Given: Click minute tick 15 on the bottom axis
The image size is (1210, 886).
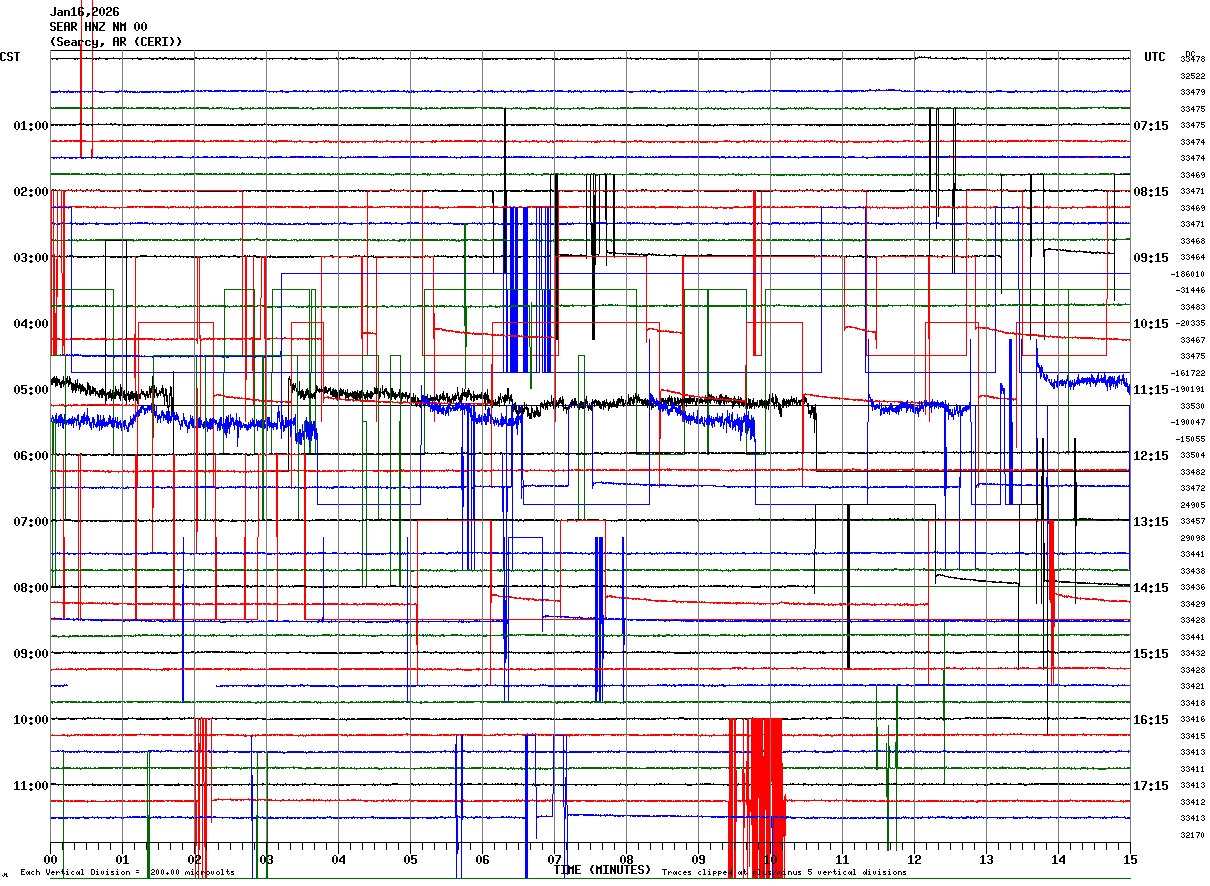Looking at the screenshot, I should [1130, 860].
